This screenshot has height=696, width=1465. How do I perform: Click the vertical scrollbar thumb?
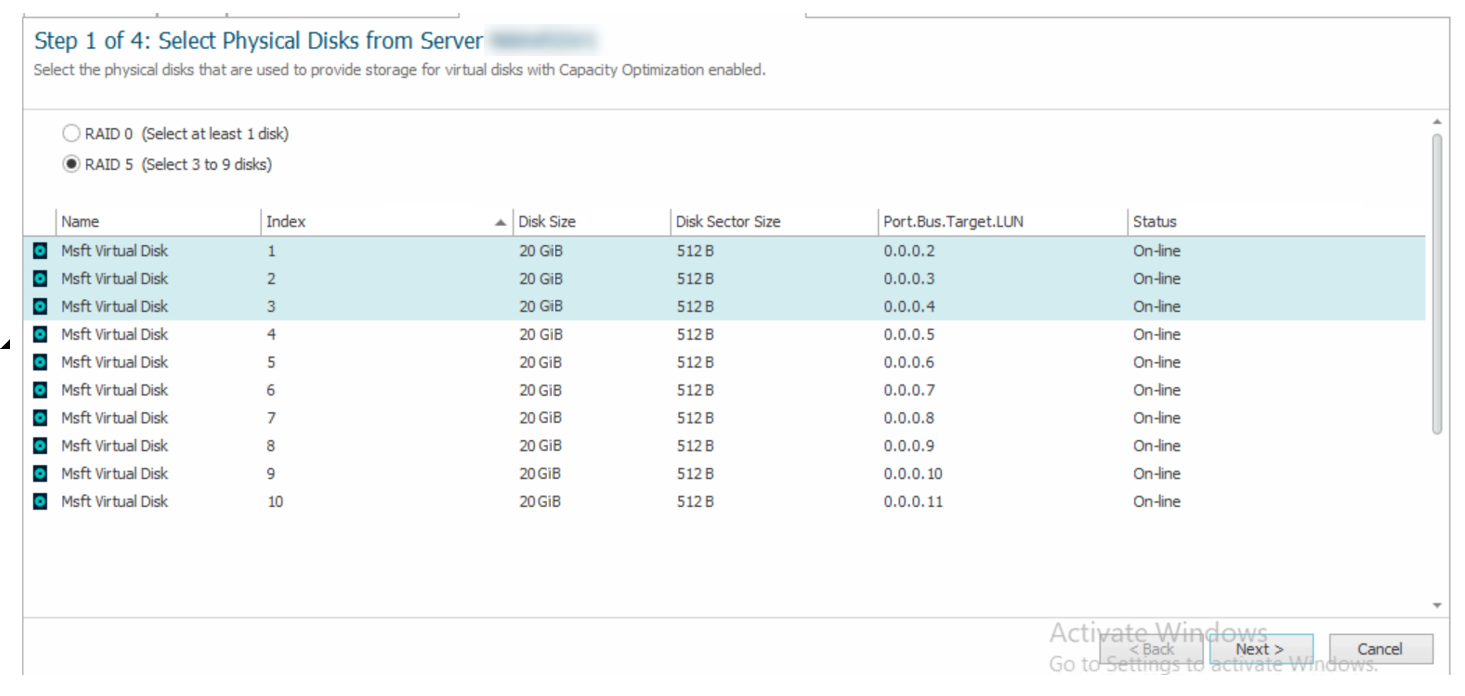click(1437, 285)
